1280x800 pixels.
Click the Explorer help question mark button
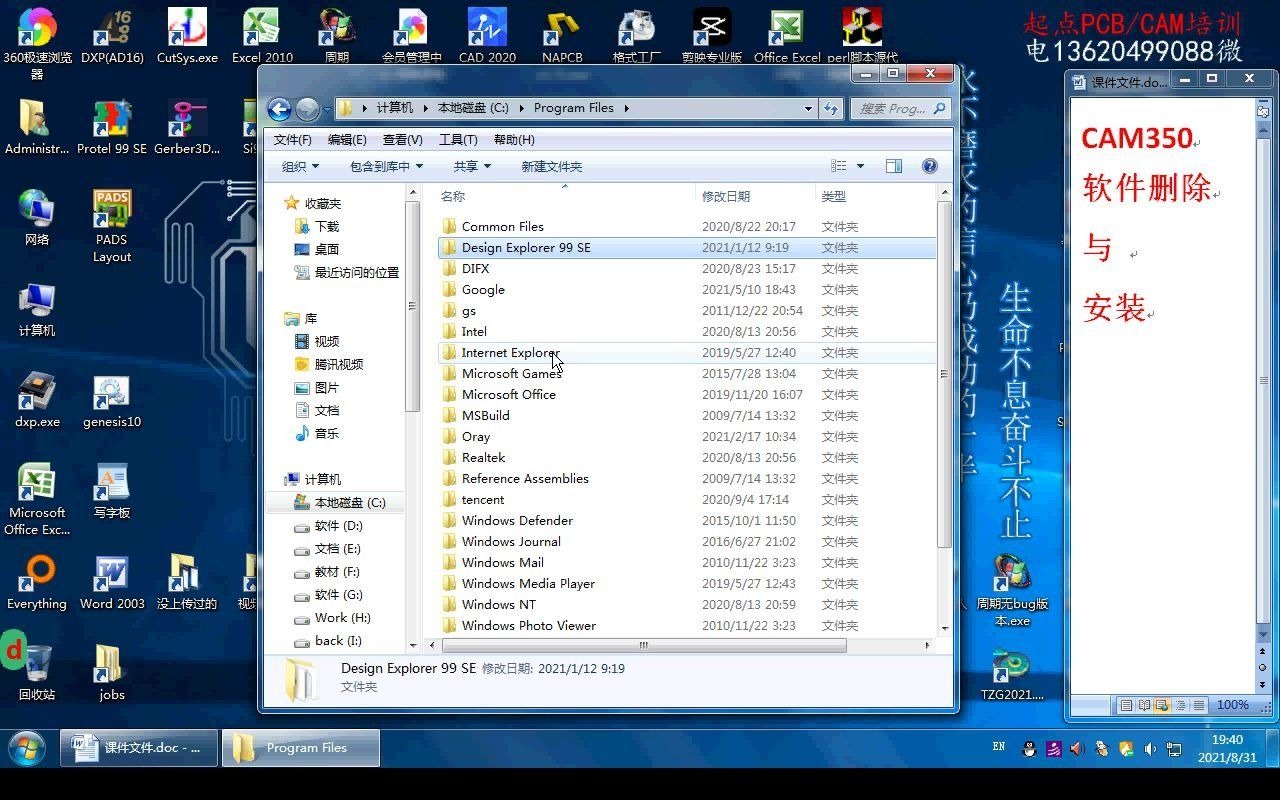(930, 166)
